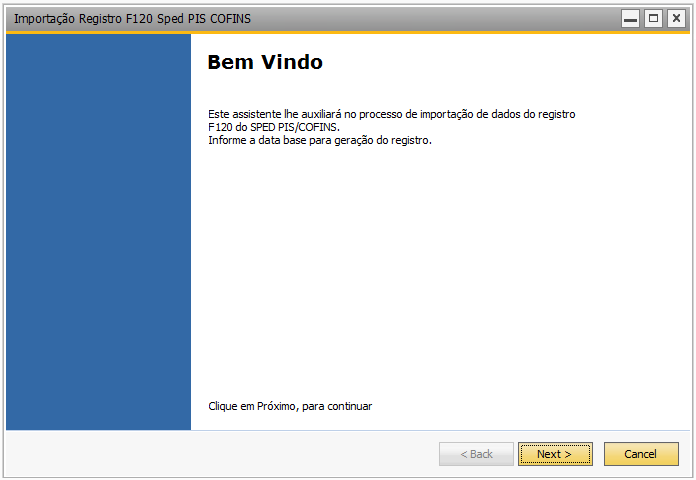Close the wizard with the X icon
Viewport: 696px width, 480px height.
click(x=676, y=19)
